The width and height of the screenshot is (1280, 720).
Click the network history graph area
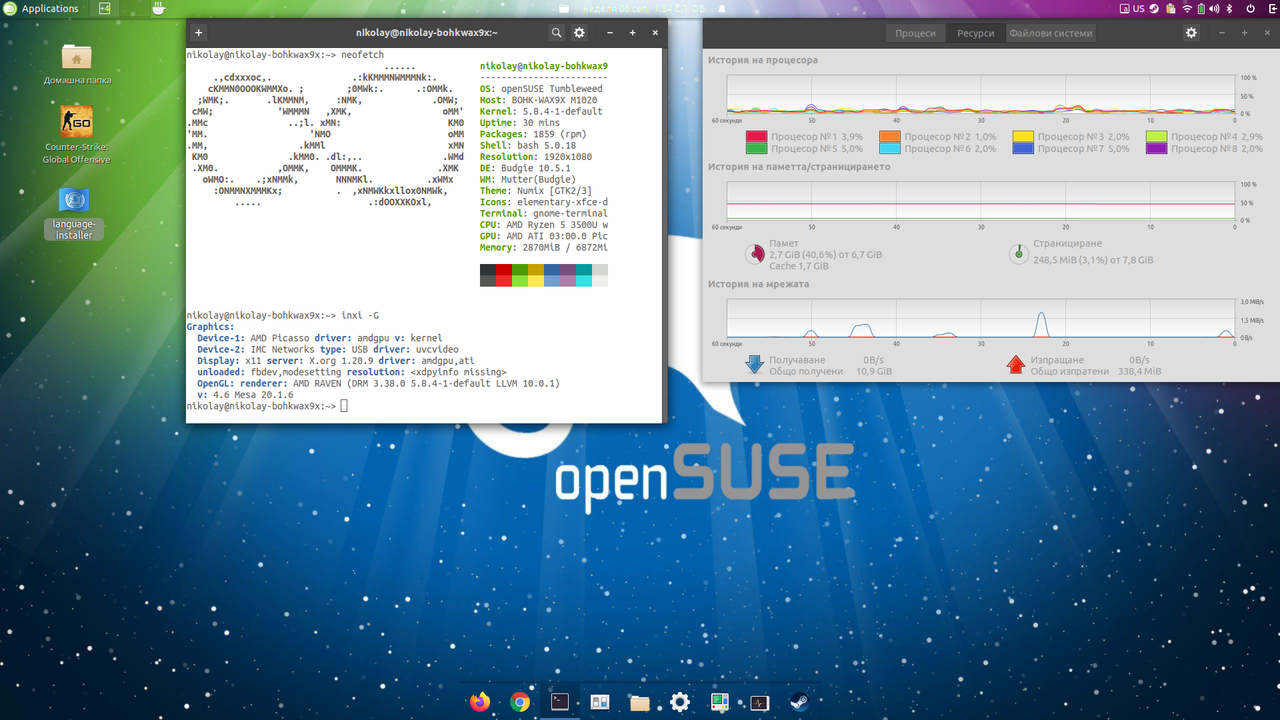982,319
